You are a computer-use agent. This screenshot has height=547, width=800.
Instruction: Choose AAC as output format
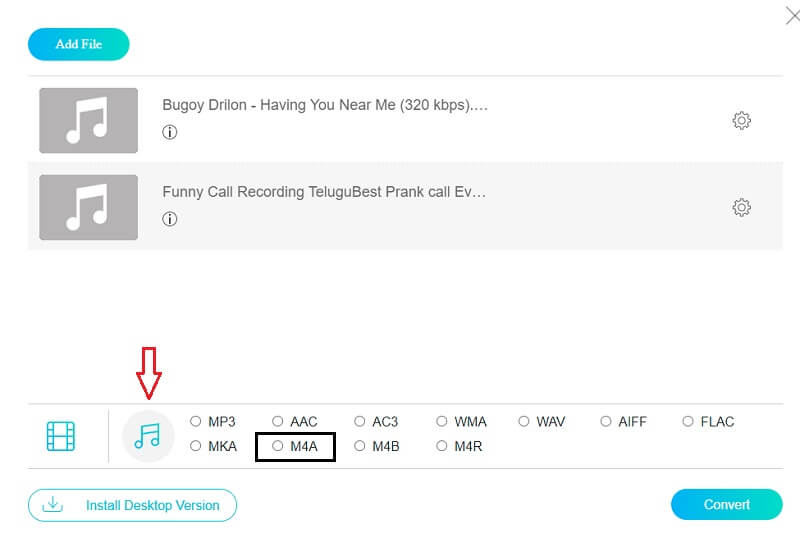point(278,422)
